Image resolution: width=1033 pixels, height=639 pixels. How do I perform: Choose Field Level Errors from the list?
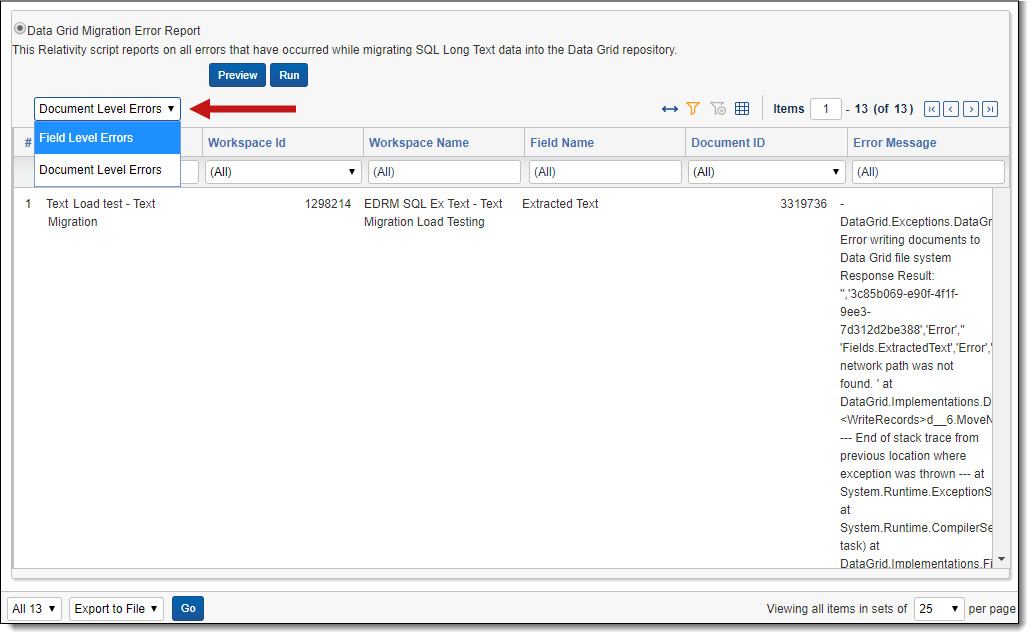tap(107, 138)
